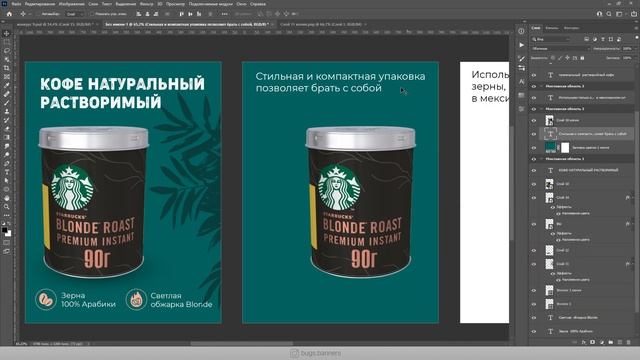Filter layers by pixel layers icon
This screenshot has width=640, height=360.
click(587, 39)
